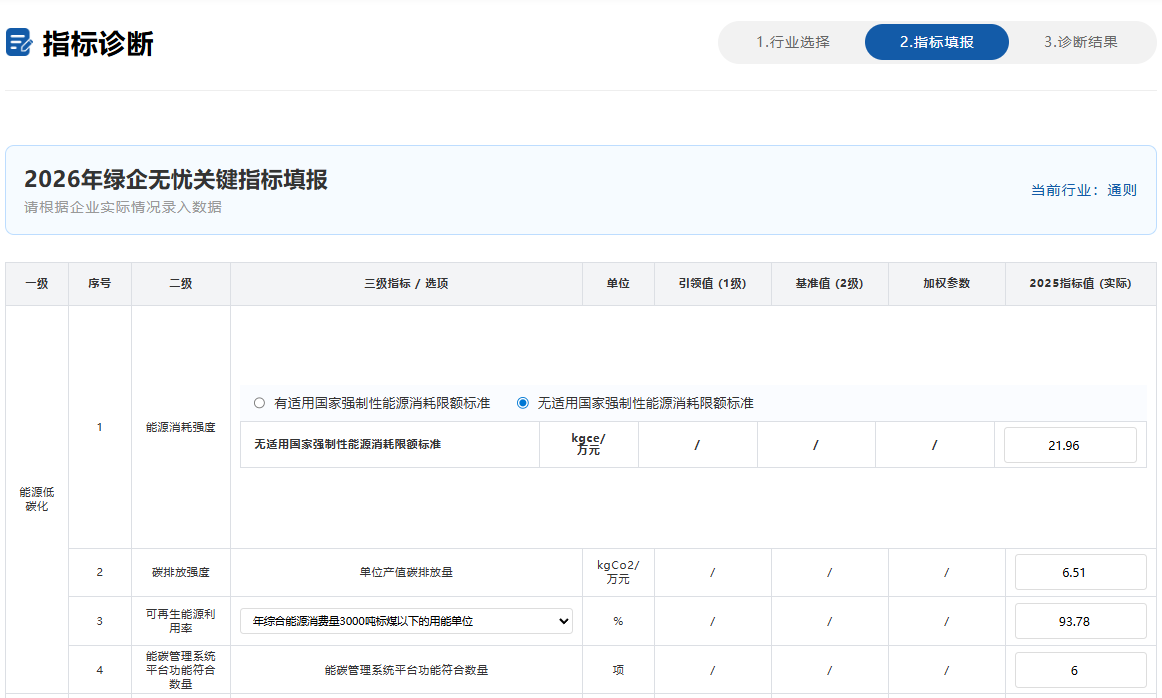This screenshot has height=698, width=1162.
Task: Click the 加权参数 column header
Action: point(946,284)
